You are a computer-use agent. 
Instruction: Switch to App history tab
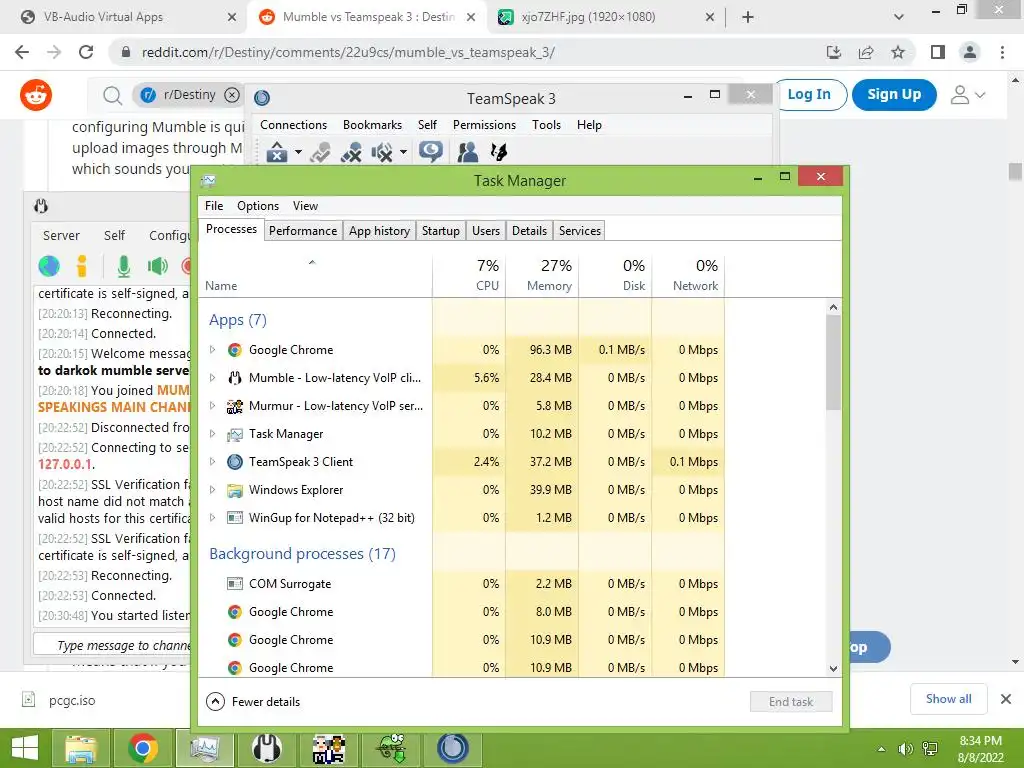(379, 231)
